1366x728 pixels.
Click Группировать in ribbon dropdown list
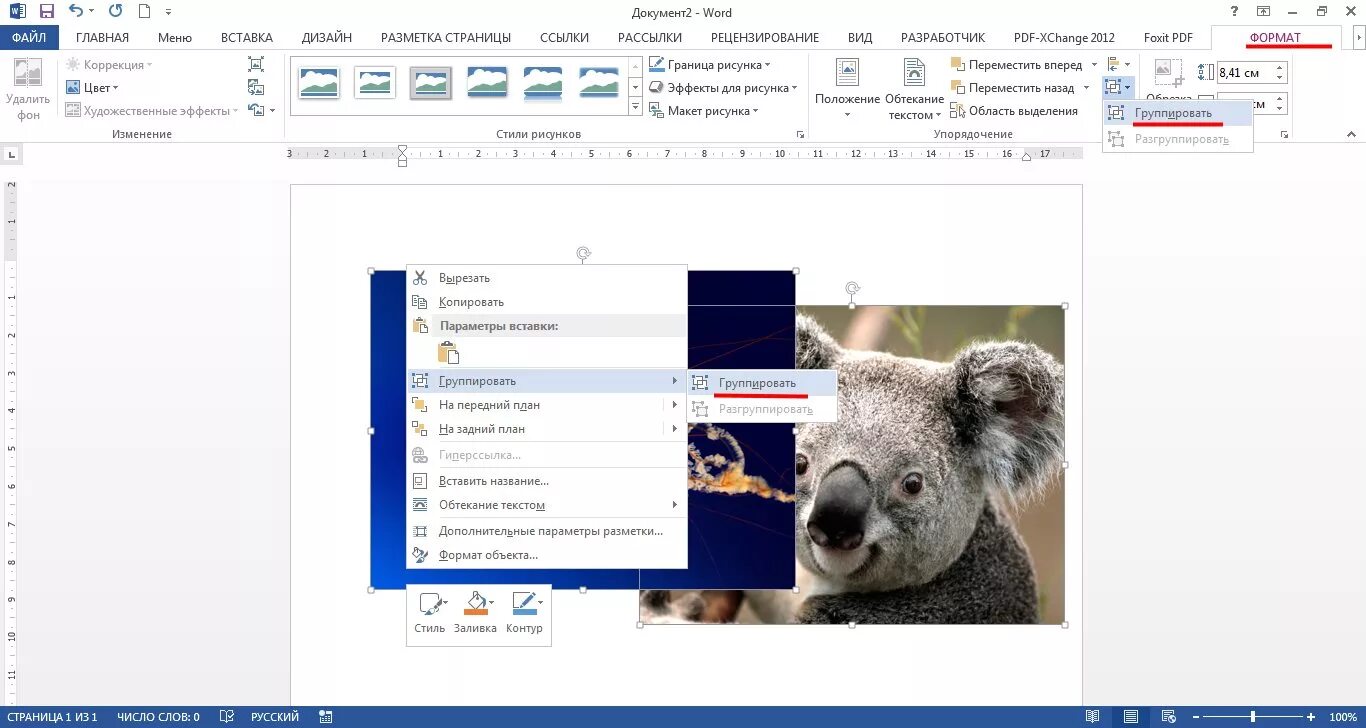pyautogui.click(x=1177, y=113)
